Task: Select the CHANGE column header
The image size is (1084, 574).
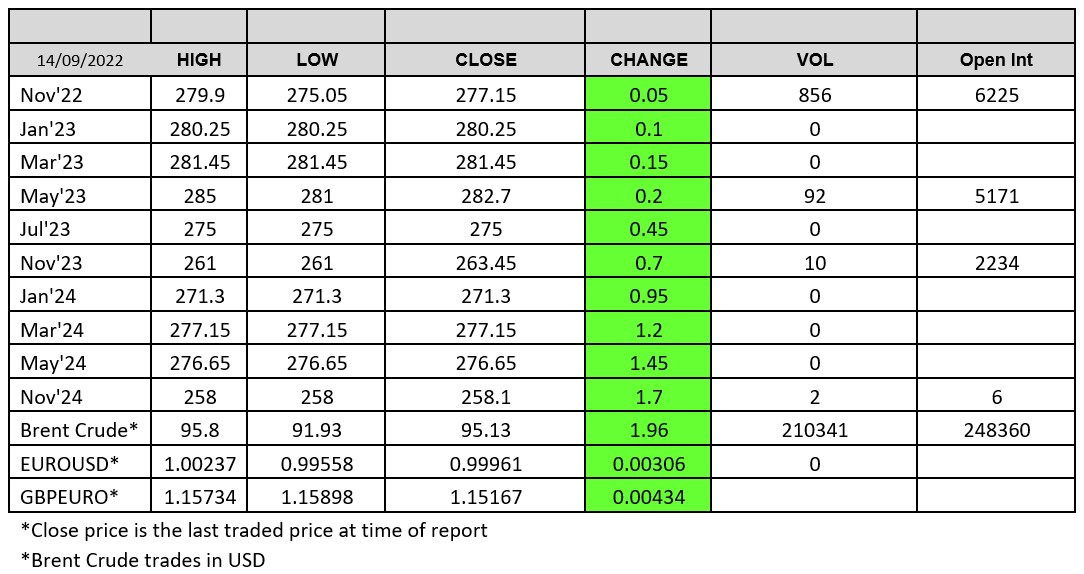Action: [x=648, y=60]
